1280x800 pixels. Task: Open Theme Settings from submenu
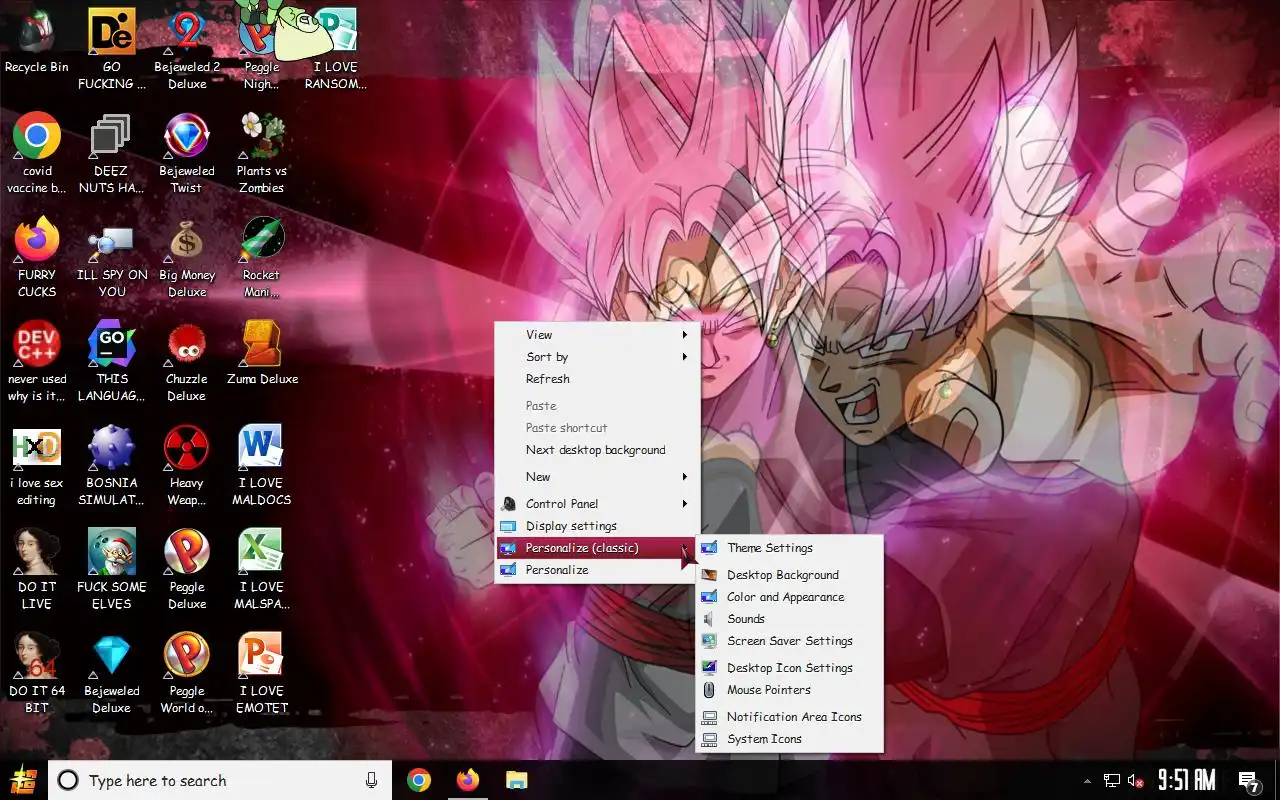tap(789, 548)
